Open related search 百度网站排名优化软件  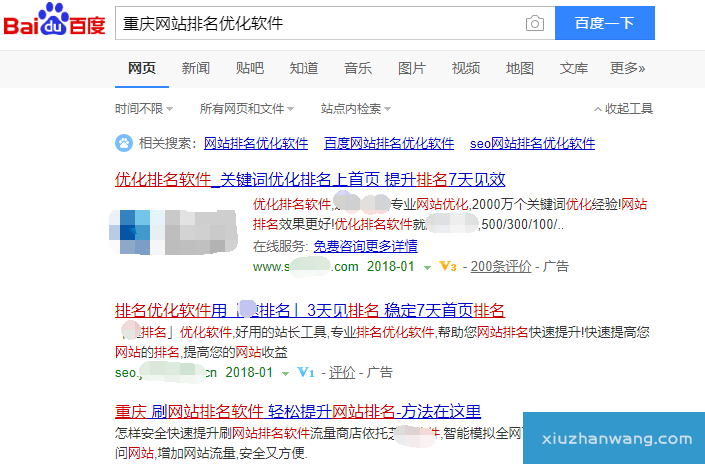click(x=389, y=143)
